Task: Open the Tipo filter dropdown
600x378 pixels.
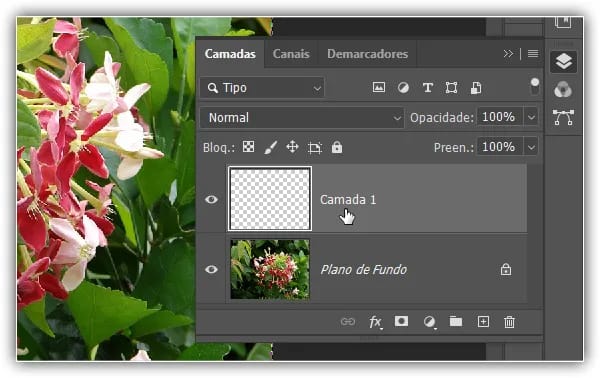Action: pyautogui.click(x=262, y=88)
